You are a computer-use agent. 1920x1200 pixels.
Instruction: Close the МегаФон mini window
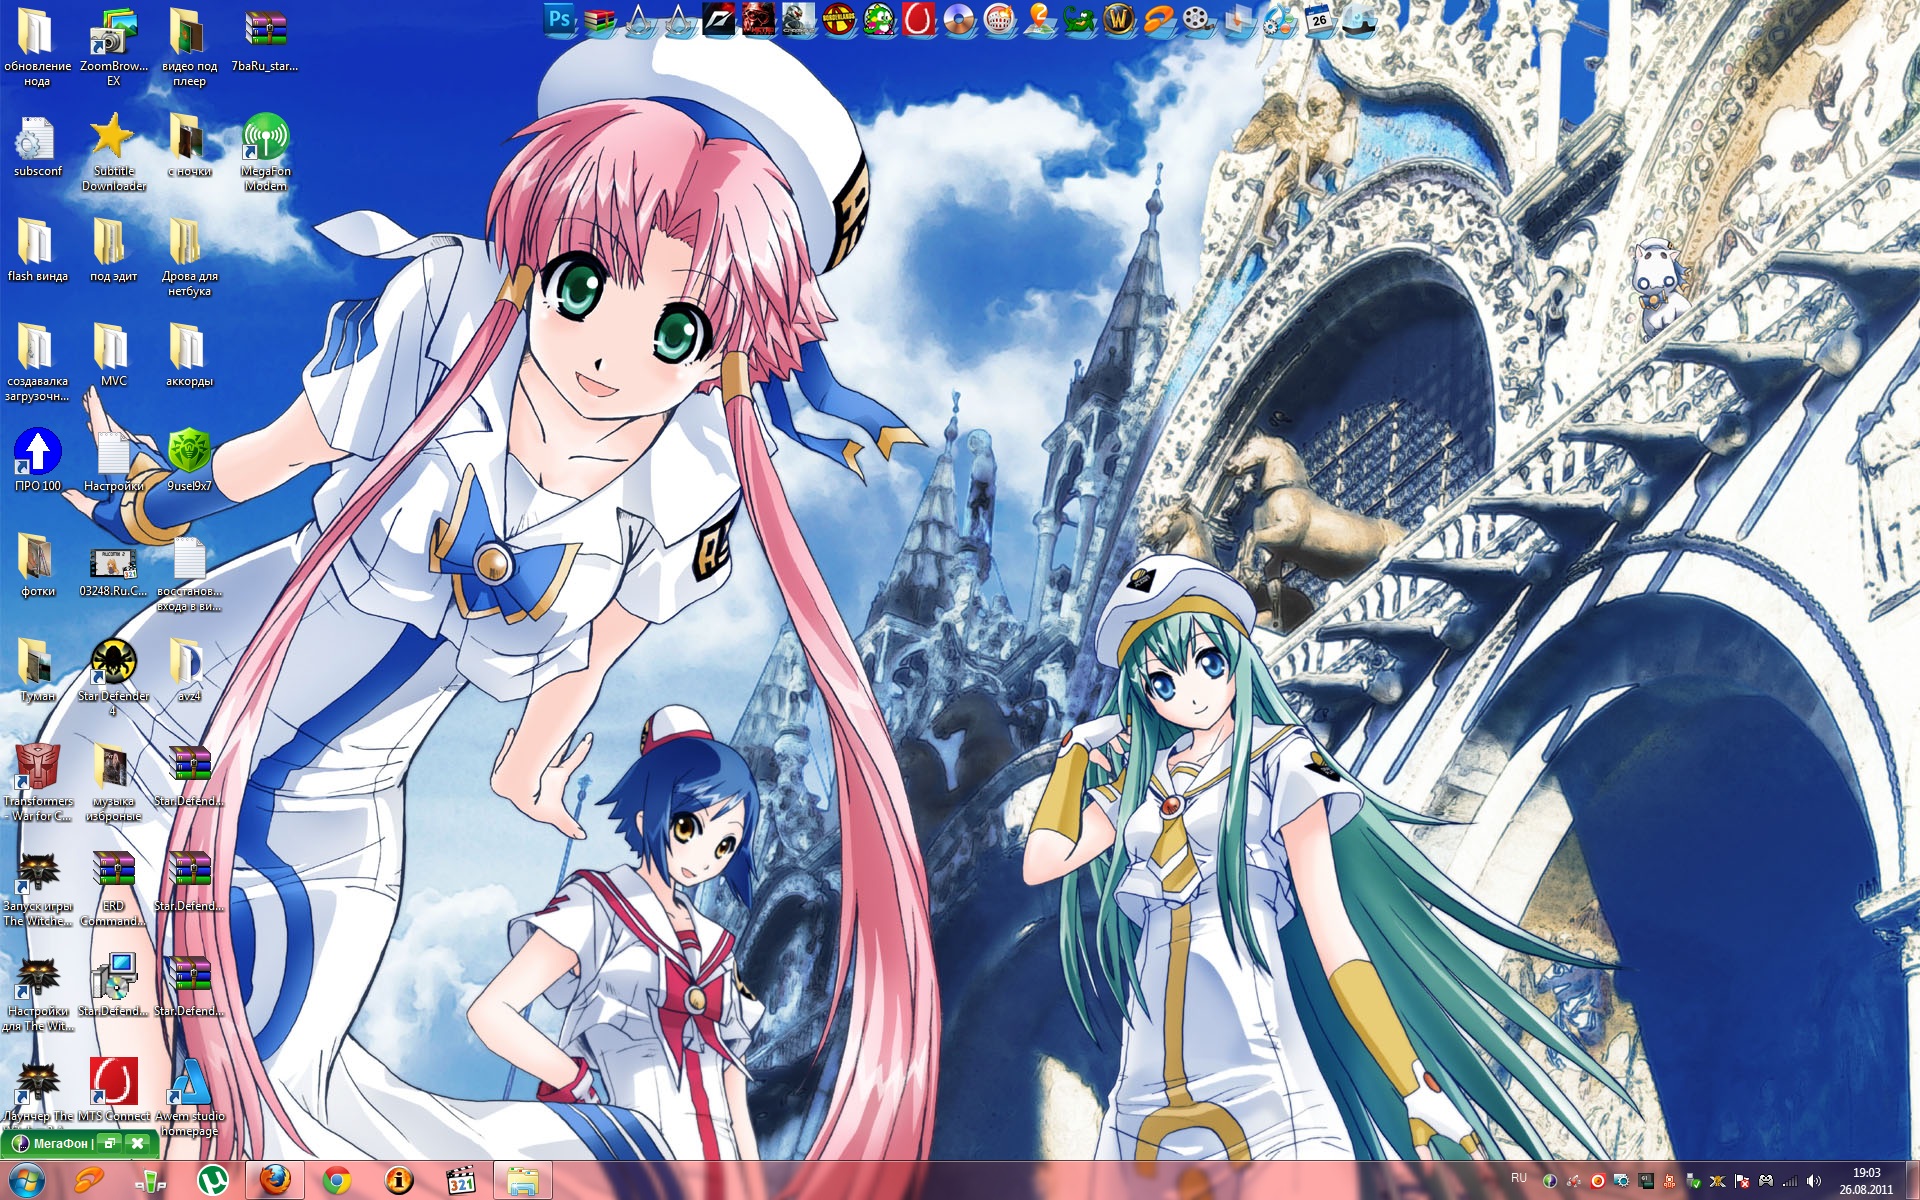point(138,1142)
